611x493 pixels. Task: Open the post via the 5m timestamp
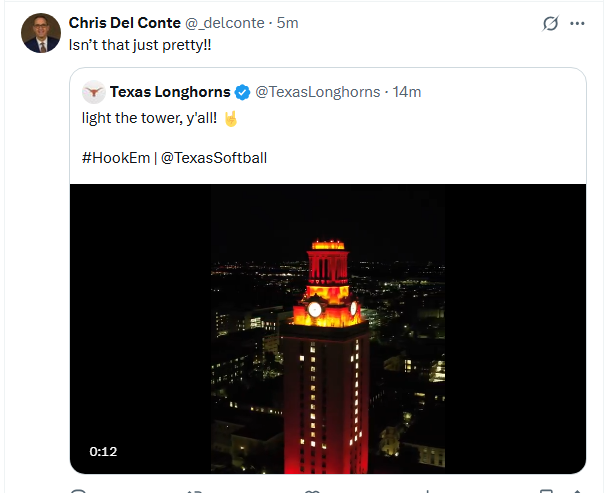point(288,23)
